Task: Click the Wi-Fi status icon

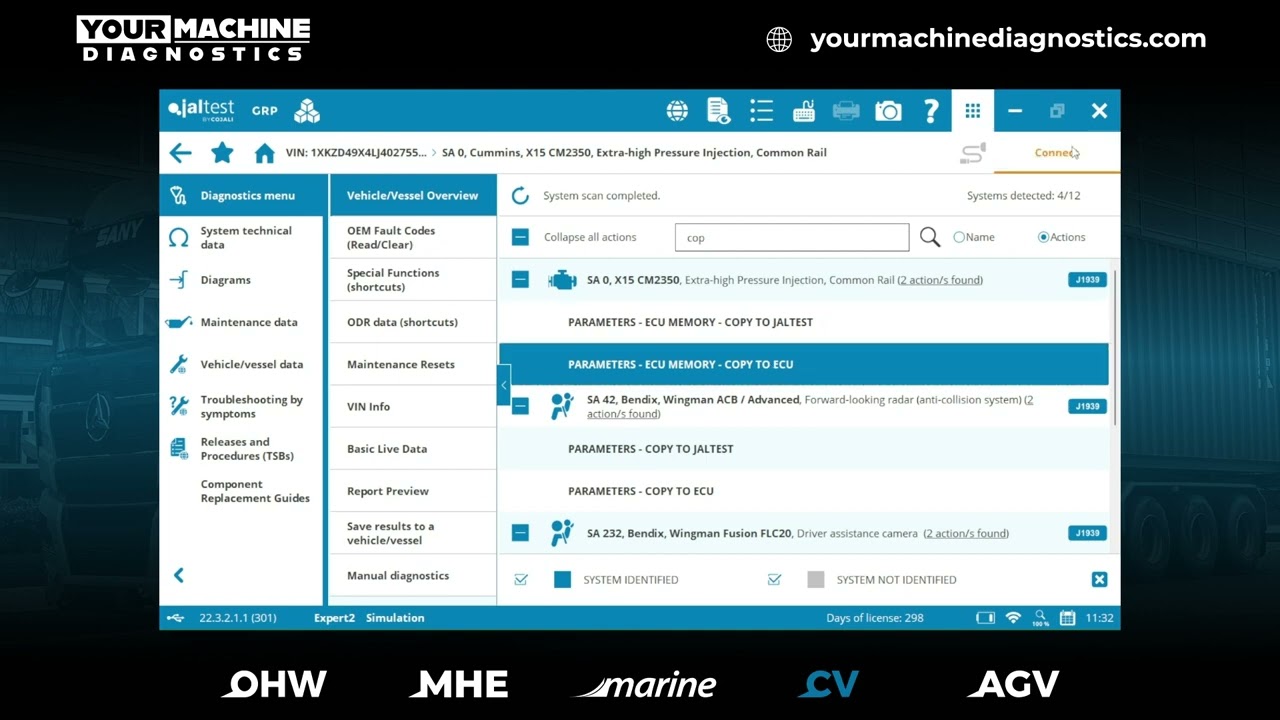Action: click(x=1013, y=618)
